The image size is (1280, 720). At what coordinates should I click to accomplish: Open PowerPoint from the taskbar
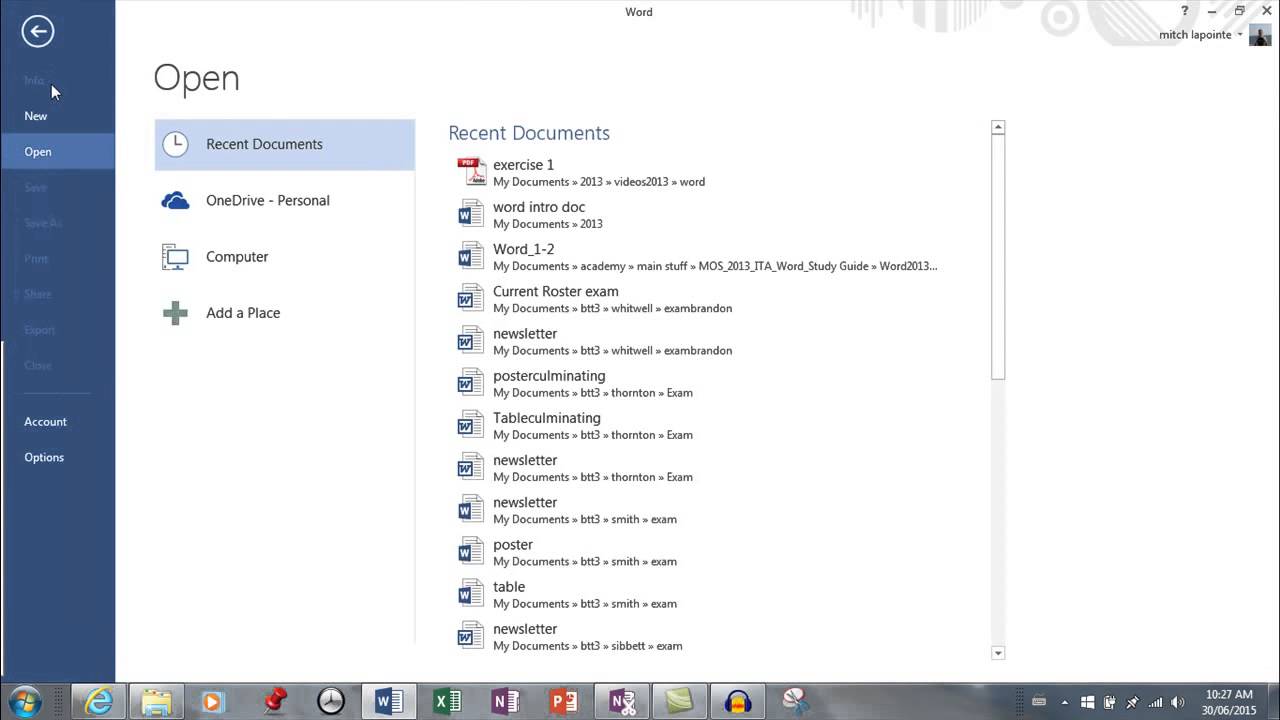point(564,702)
